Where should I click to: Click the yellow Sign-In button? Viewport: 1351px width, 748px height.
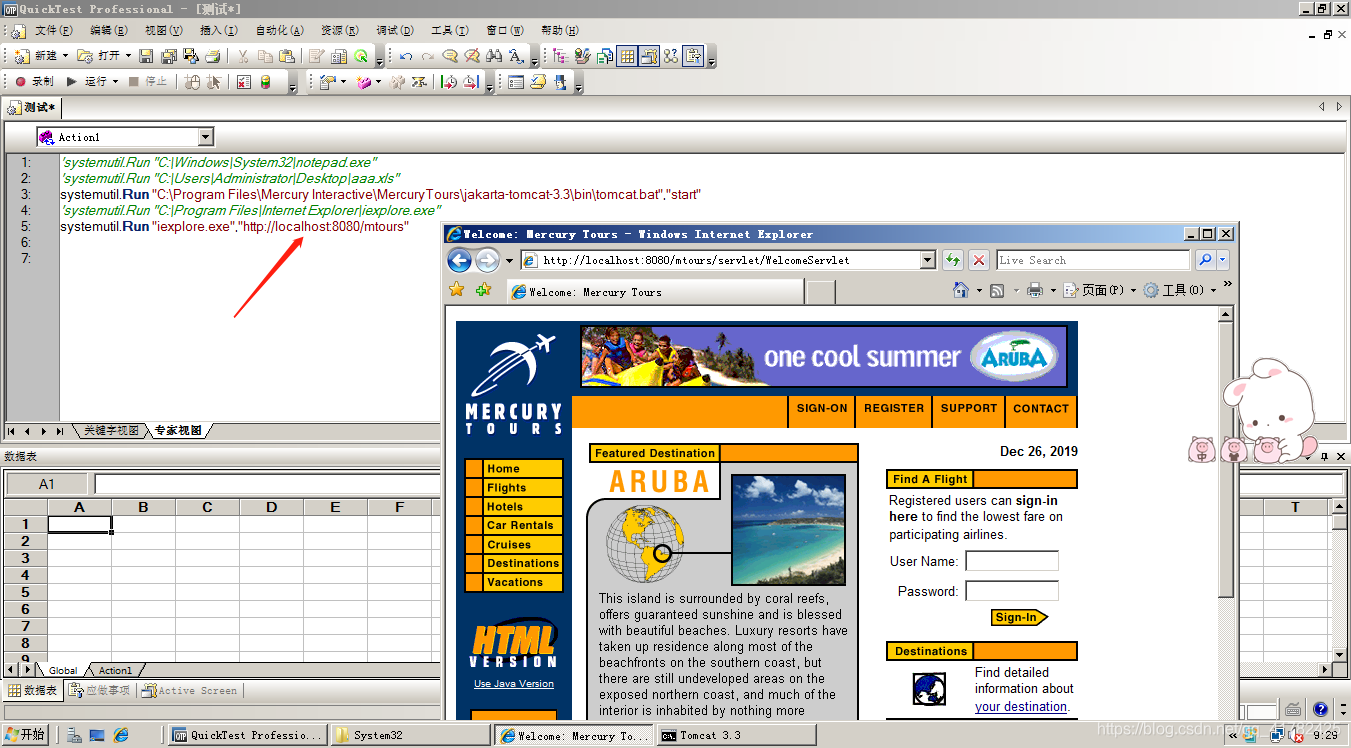(x=1019, y=617)
